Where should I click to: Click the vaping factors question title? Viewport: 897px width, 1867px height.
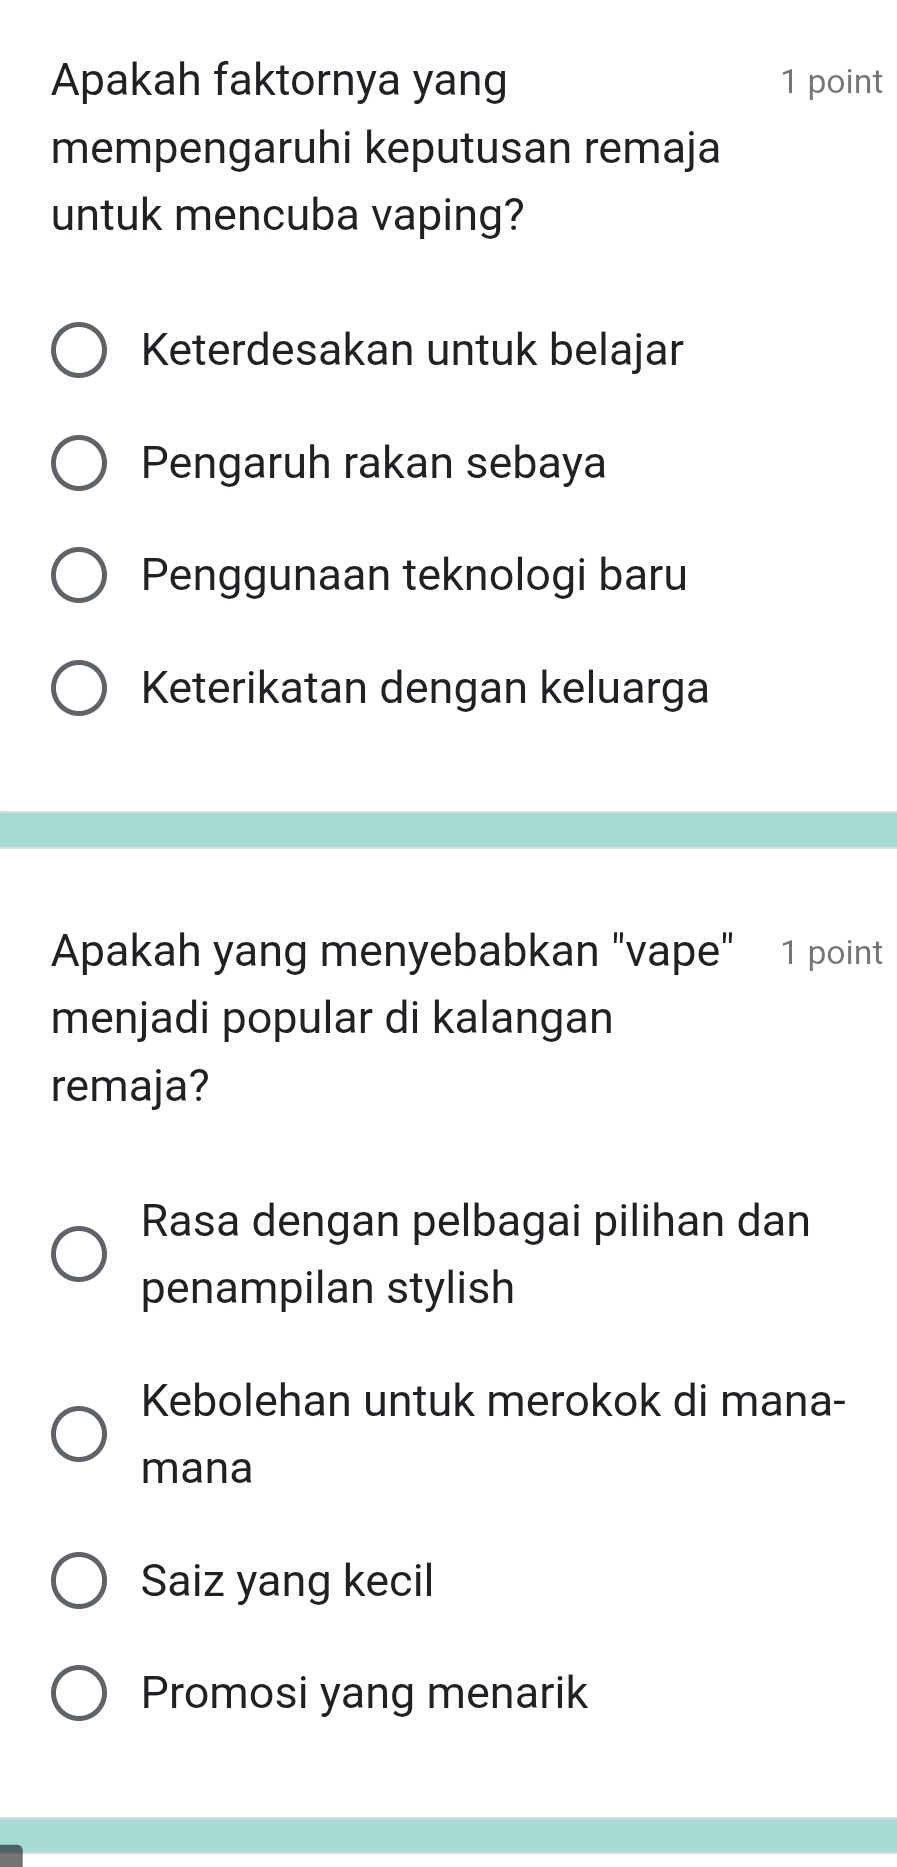(386, 148)
